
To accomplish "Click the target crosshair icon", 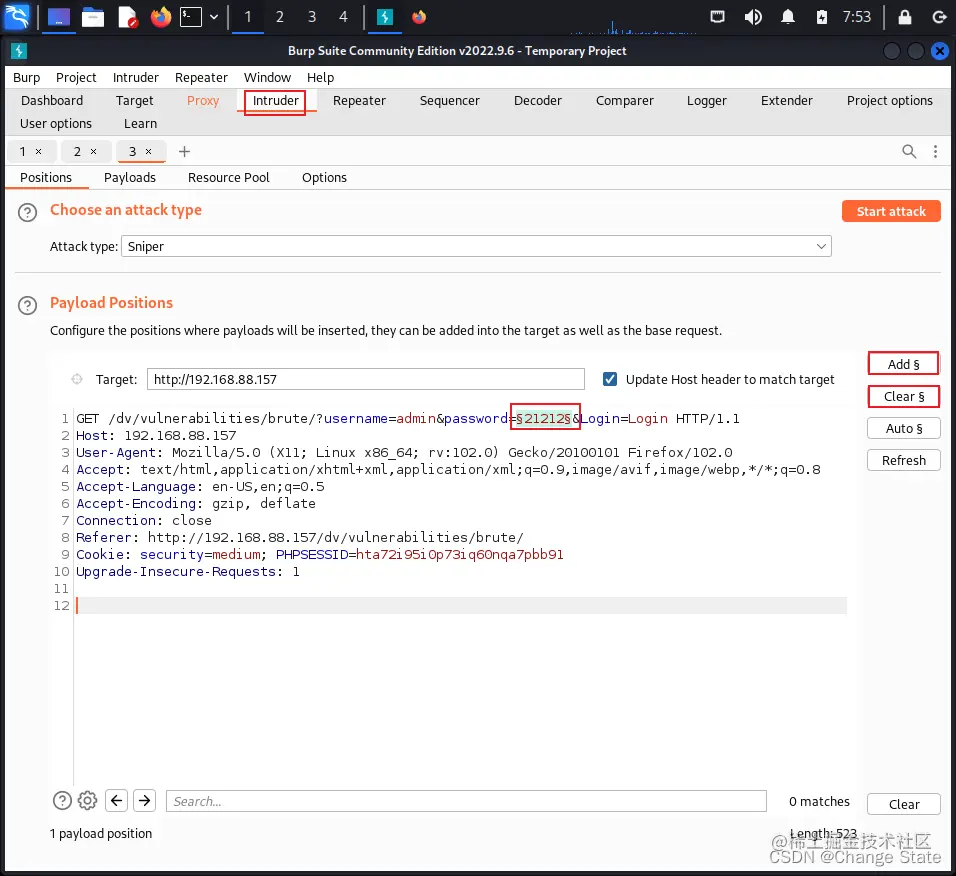I will pos(77,379).
